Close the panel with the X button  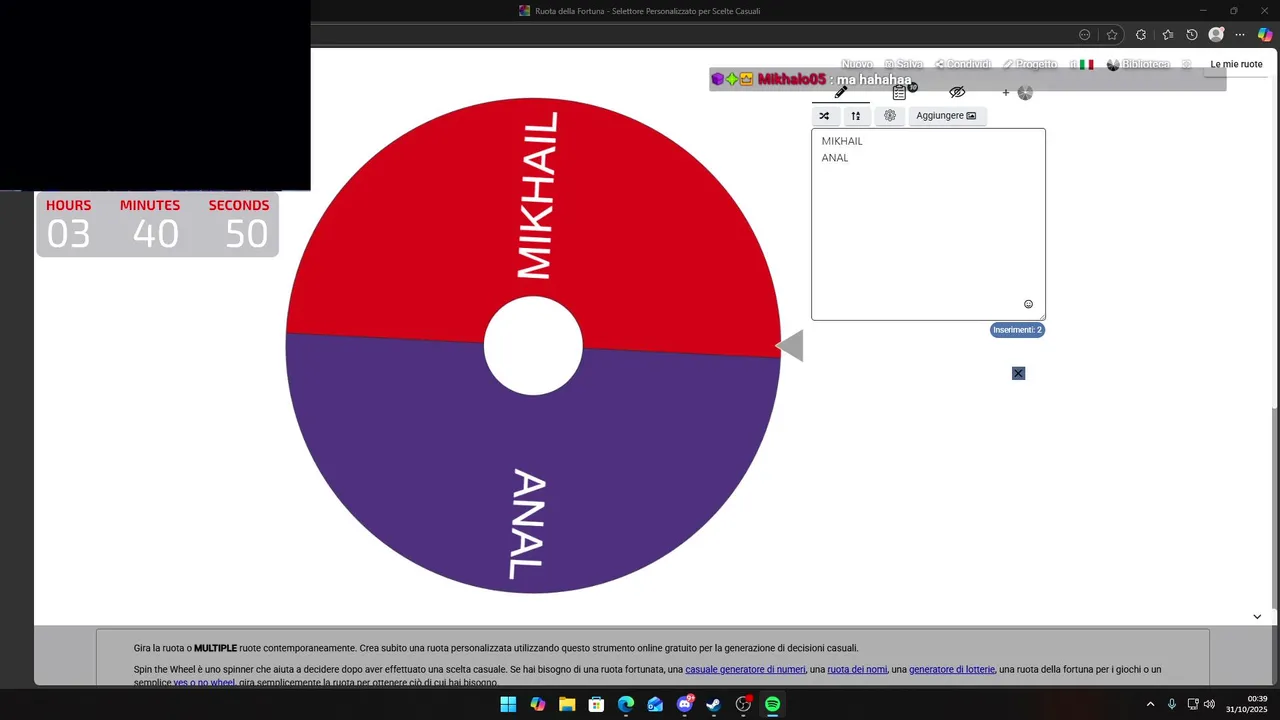[x=1018, y=373]
